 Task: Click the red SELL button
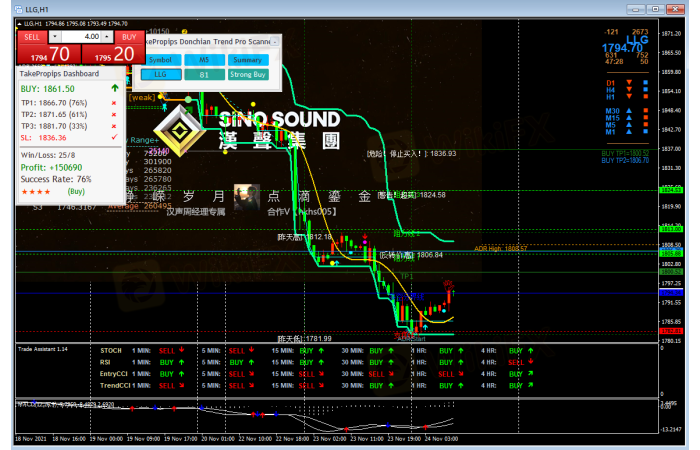click(32, 36)
